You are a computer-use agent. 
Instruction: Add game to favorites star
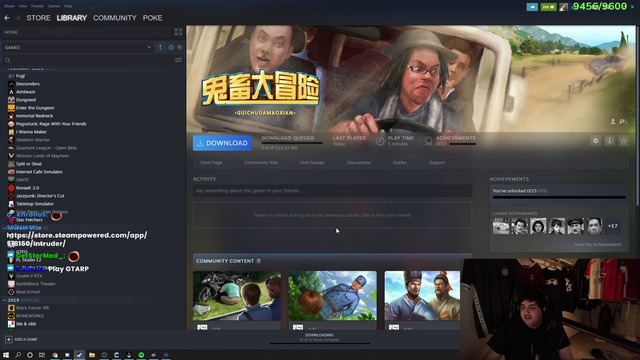pyautogui.click(x=623, y=141)
